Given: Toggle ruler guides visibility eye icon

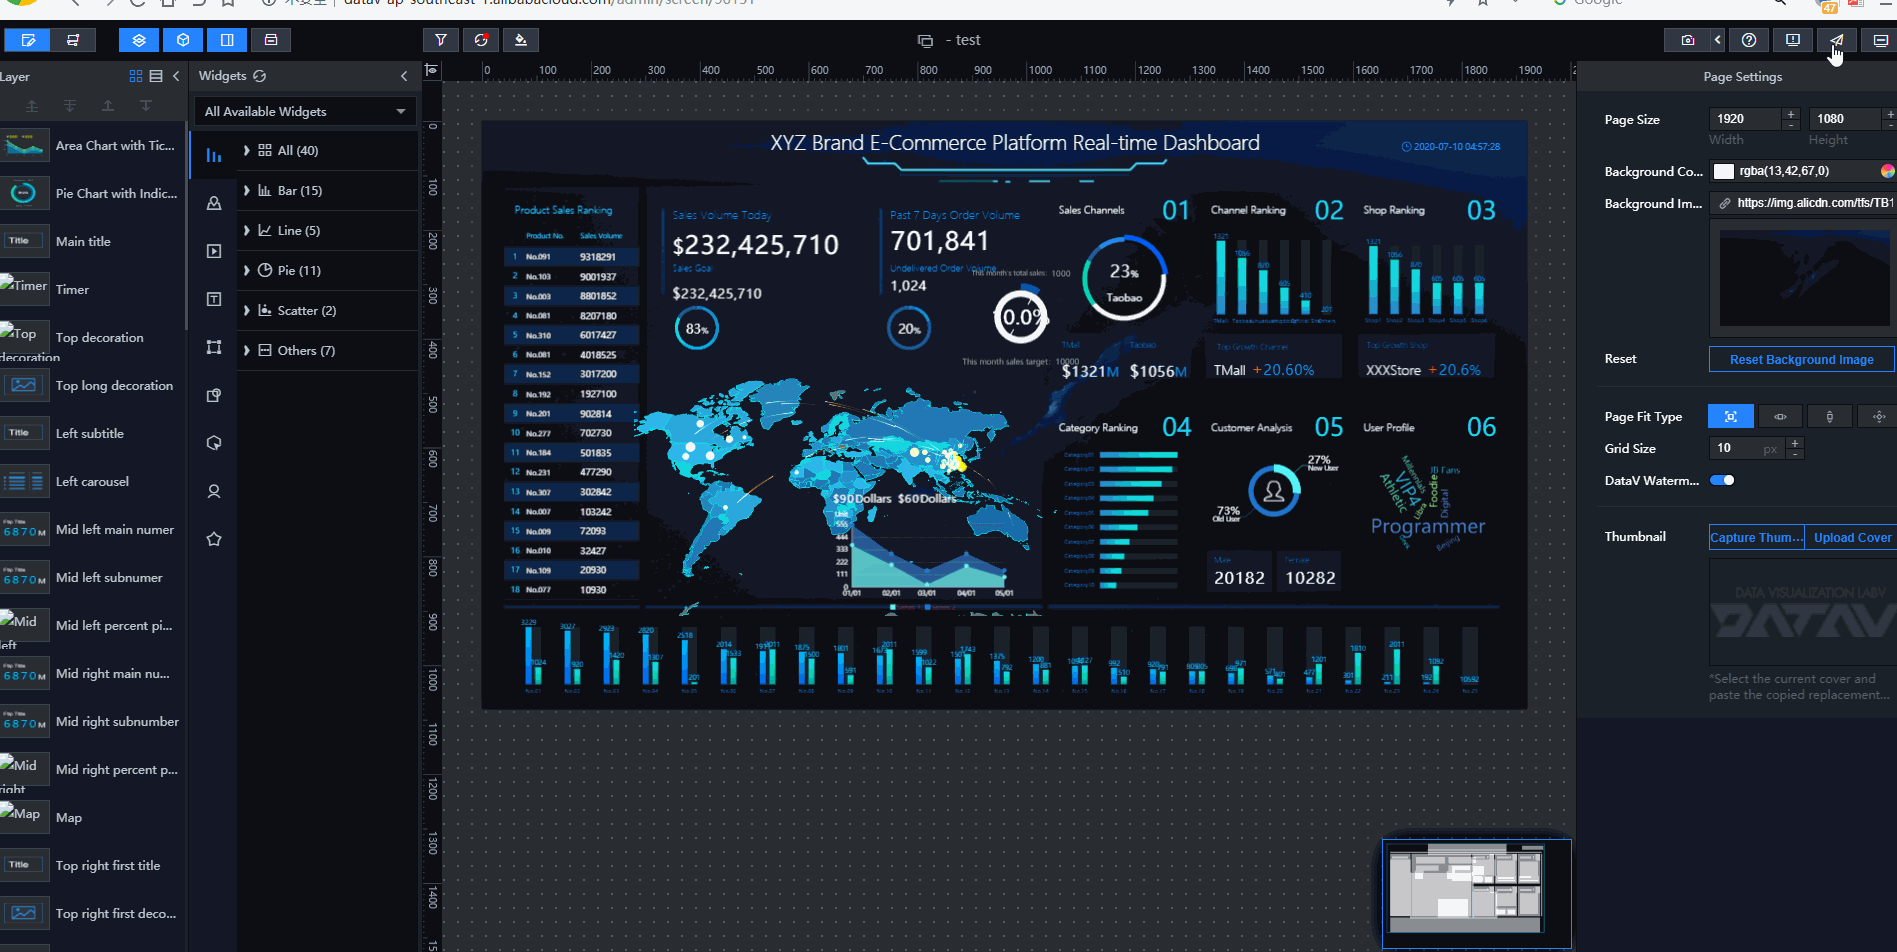Looking at the screenshot, I should click(x=432, y=70).
